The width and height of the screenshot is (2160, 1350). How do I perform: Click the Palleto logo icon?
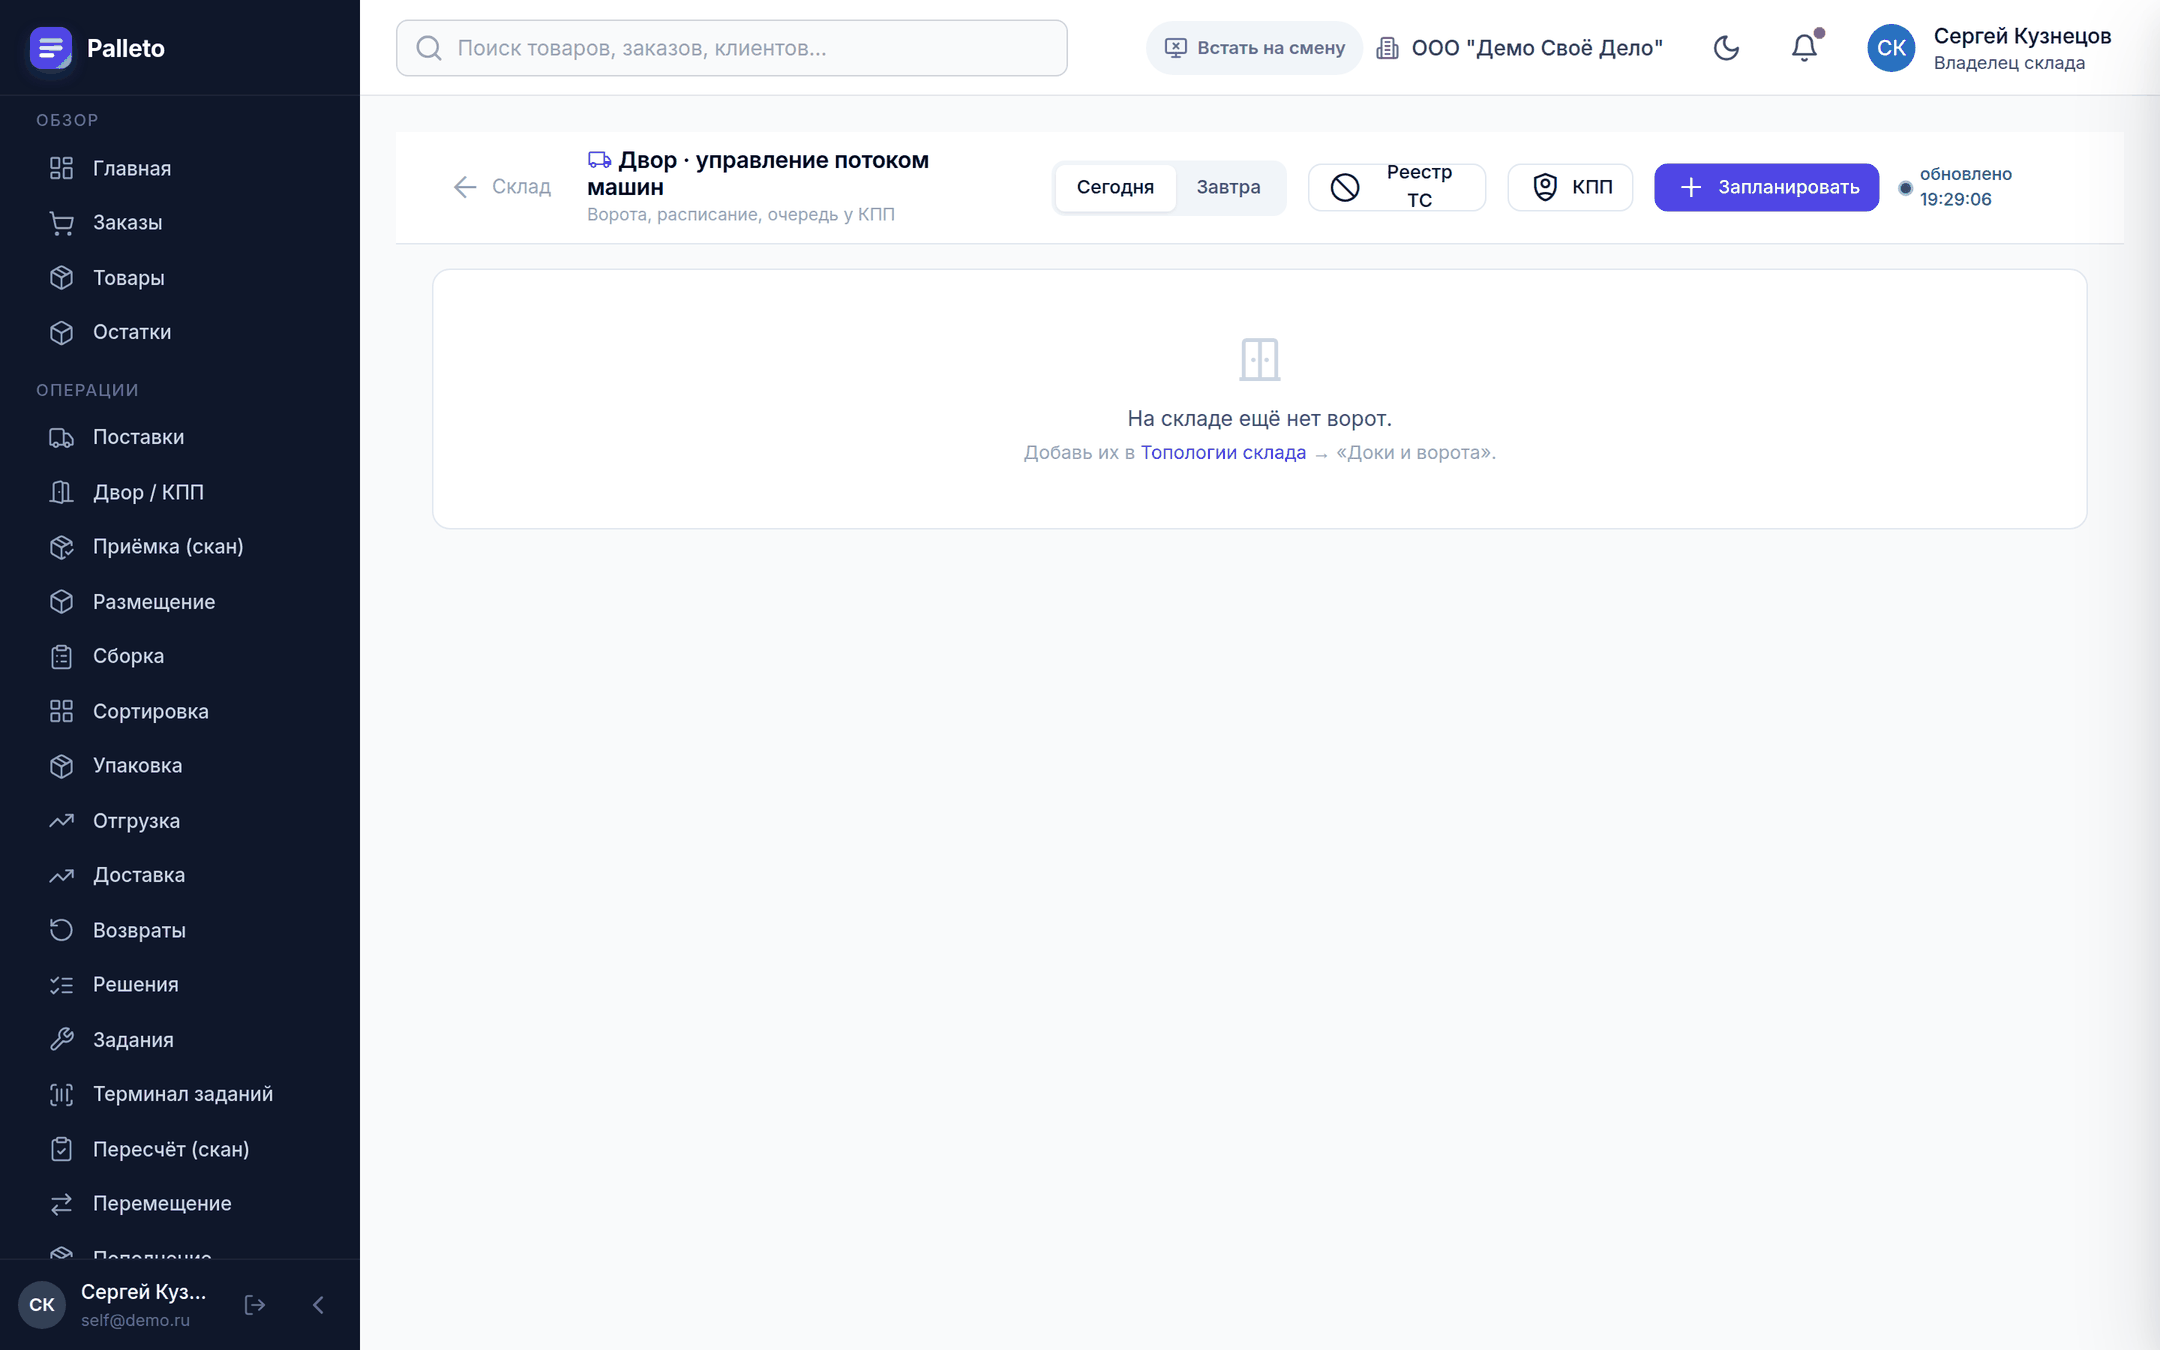tap(50, 48)
